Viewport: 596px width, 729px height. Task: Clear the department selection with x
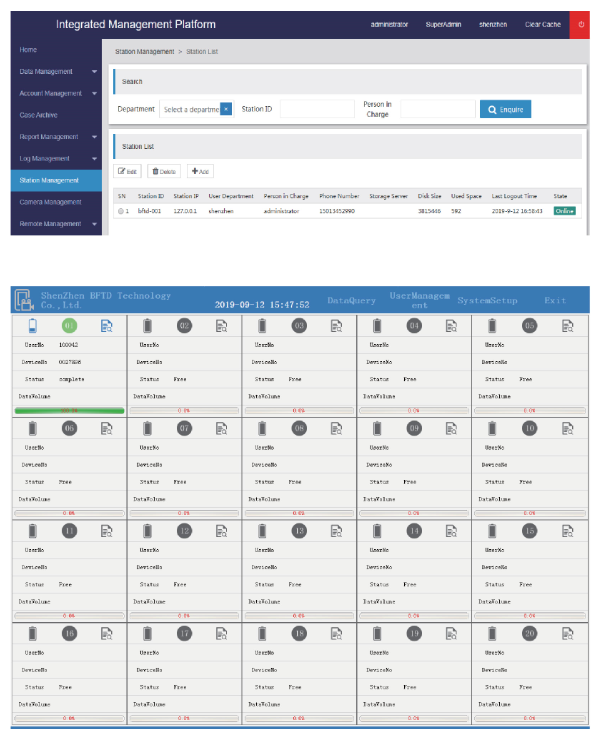tap(226, 109)
